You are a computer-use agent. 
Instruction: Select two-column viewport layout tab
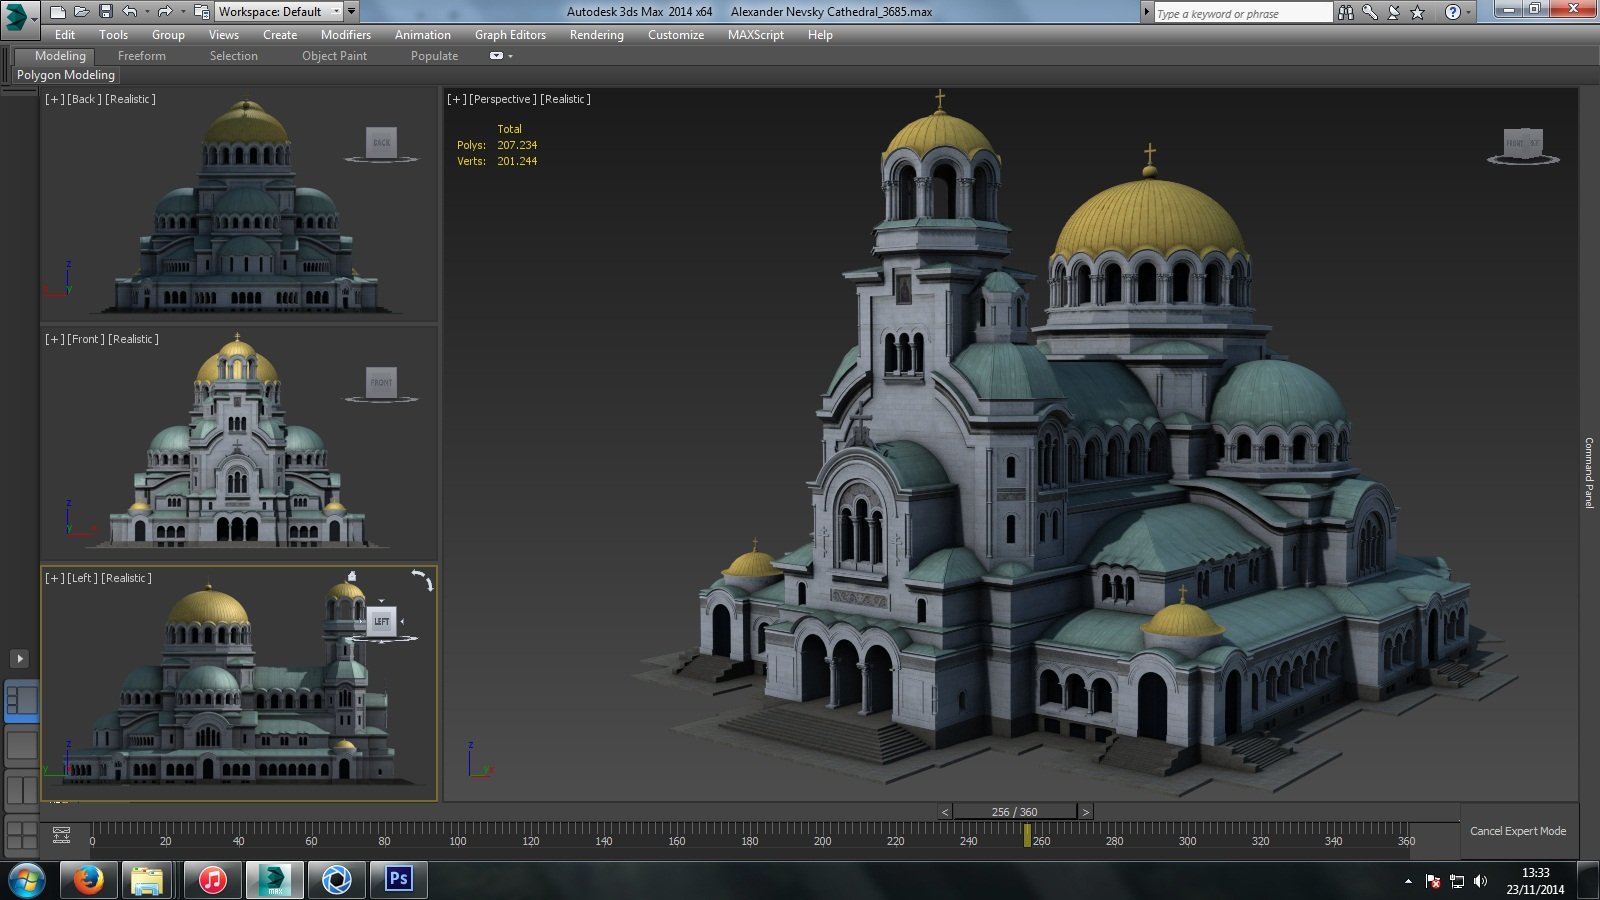click(22, 790)
